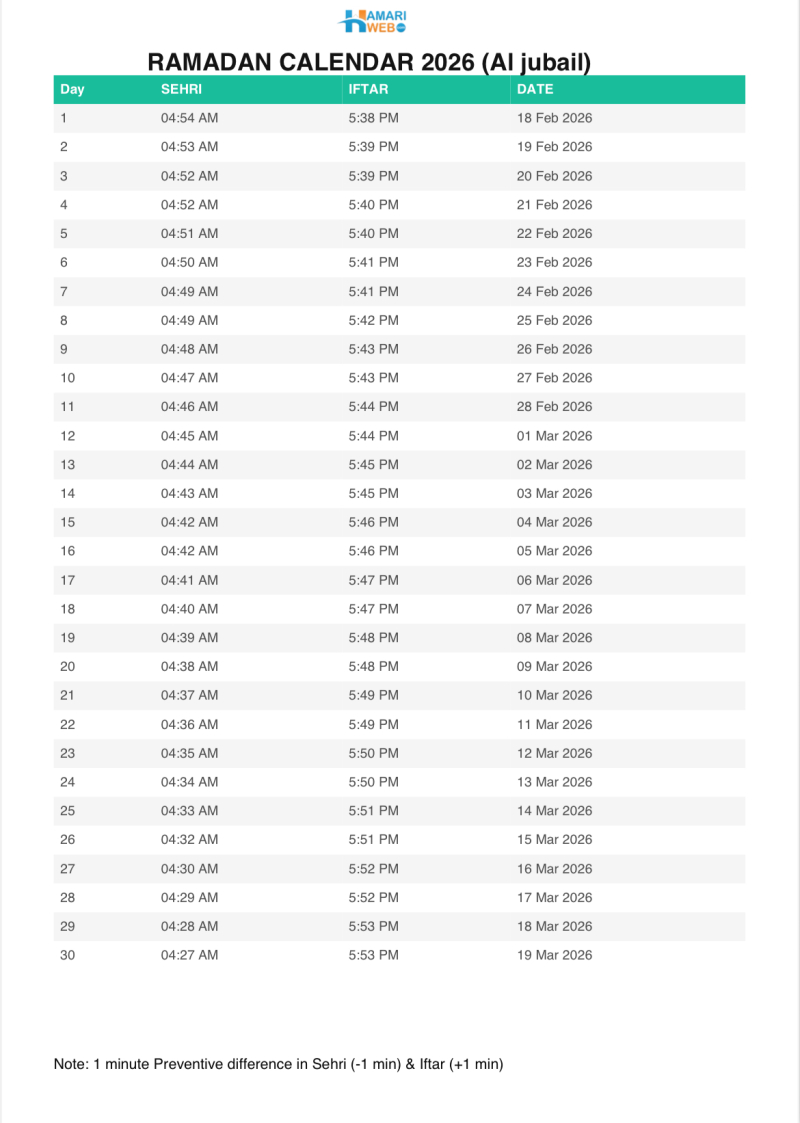
Task: Click day number 10 in table
Action: coord(67,378)
